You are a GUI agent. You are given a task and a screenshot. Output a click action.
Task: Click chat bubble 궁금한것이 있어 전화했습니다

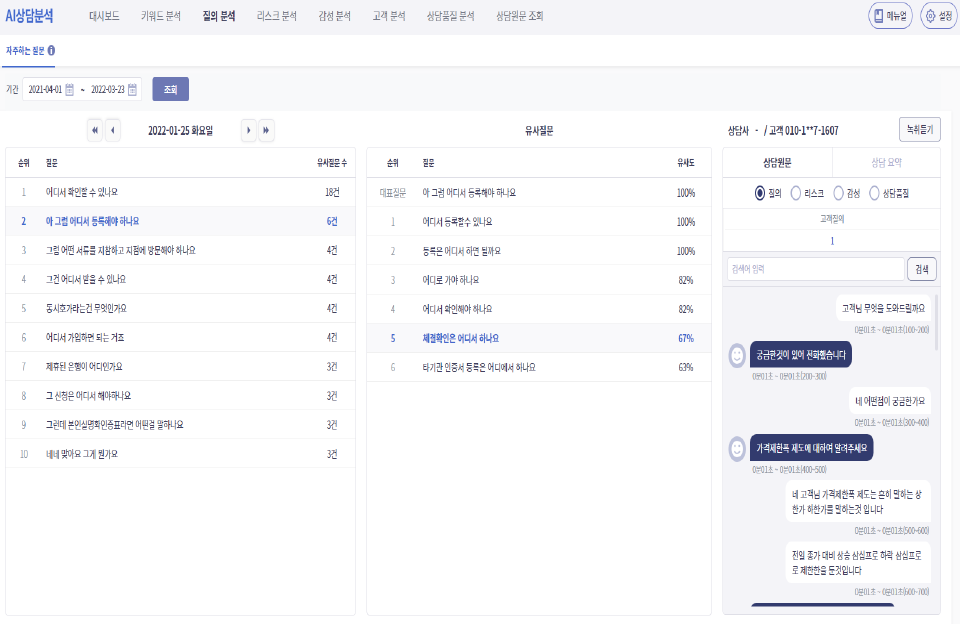click(801, 355)
